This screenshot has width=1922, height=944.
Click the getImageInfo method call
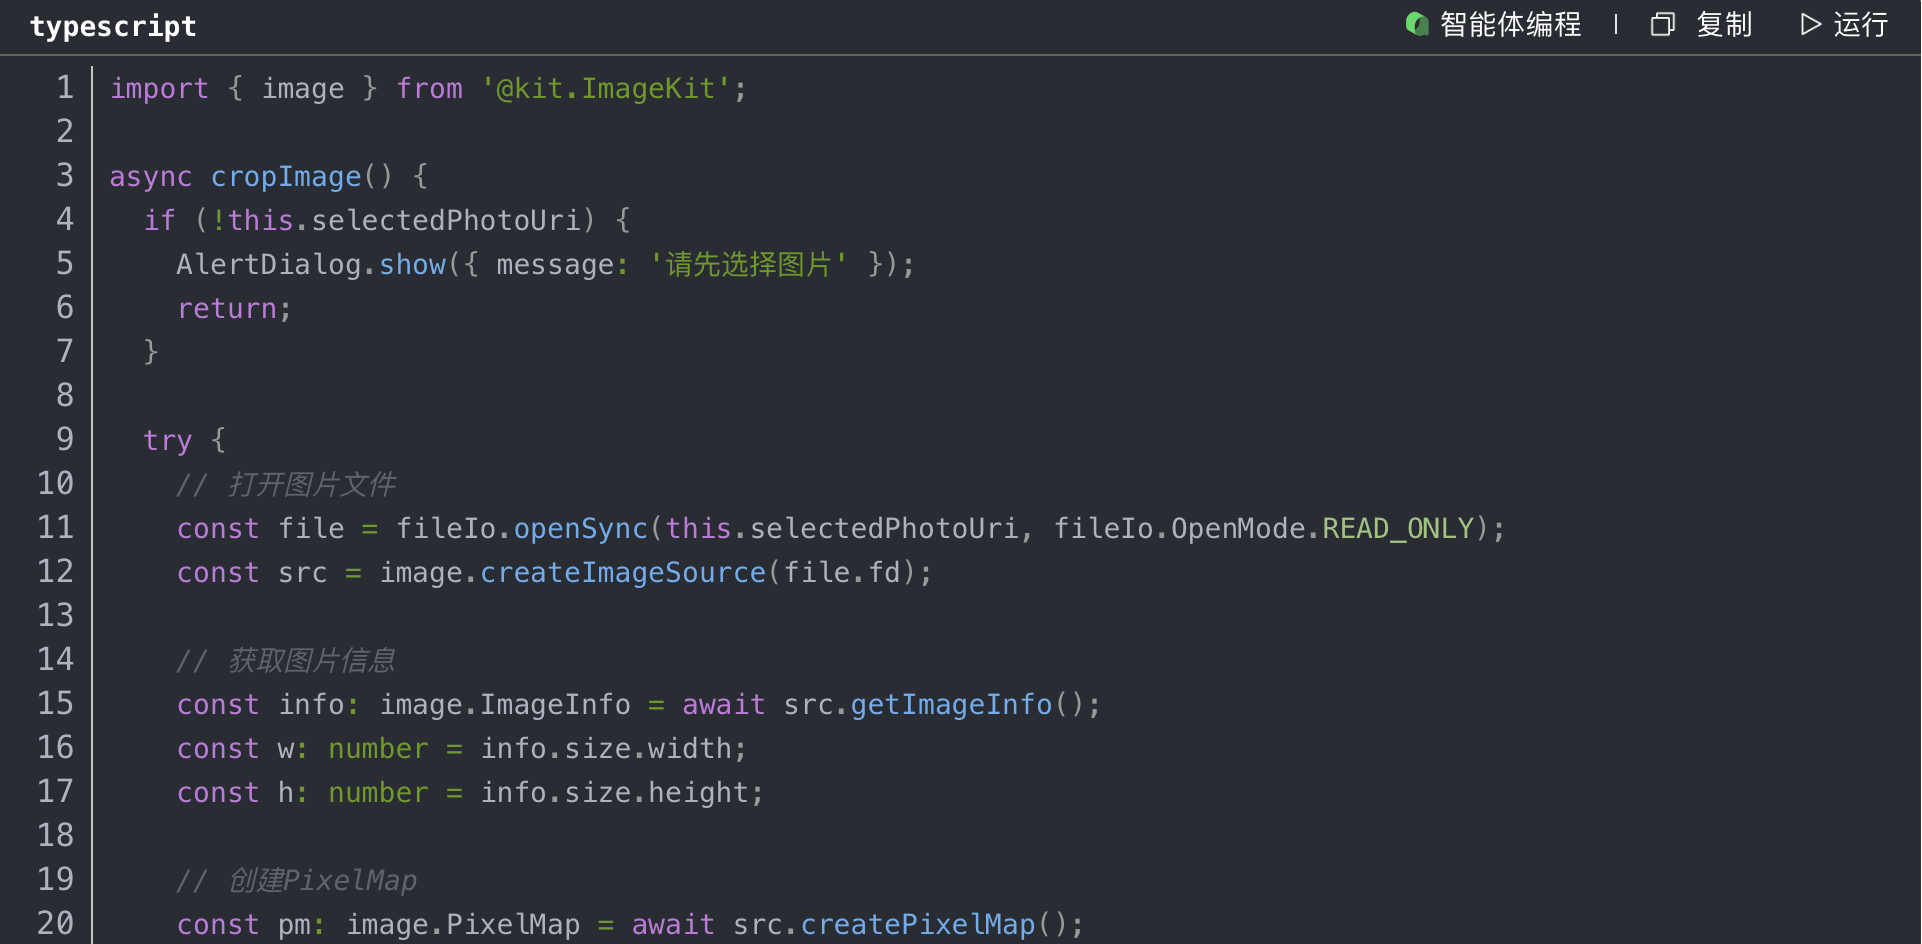pos(951,705)
